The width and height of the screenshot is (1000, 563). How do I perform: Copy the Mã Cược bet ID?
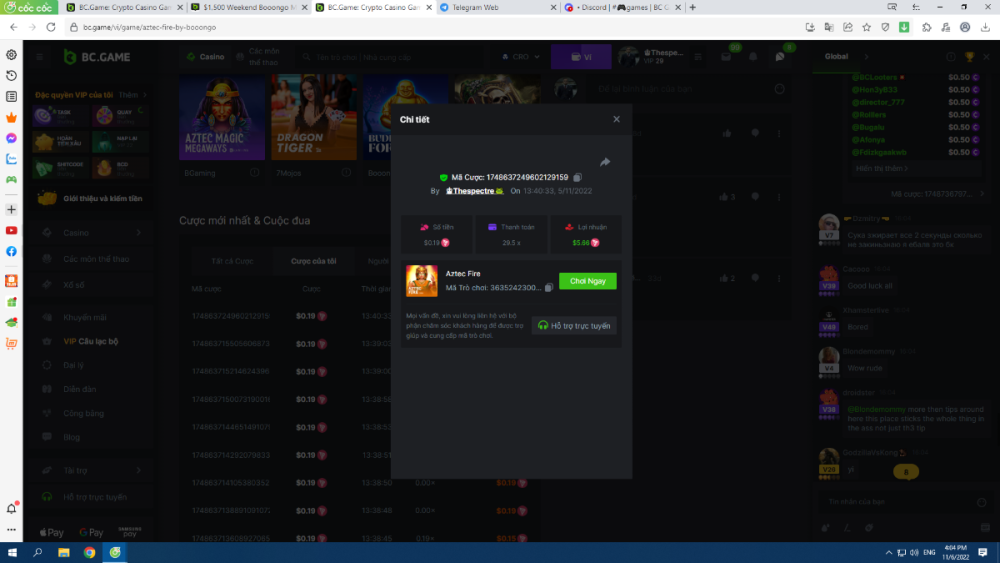(x=578, y=177)
